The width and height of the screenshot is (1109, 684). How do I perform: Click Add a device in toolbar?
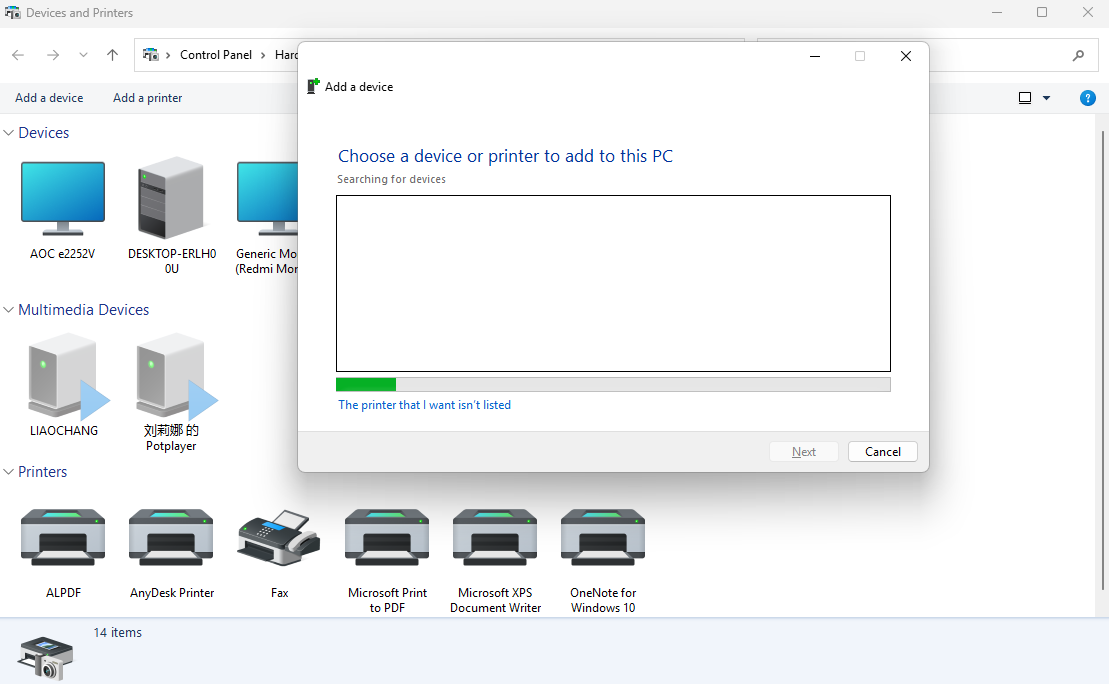coord(49,98)
